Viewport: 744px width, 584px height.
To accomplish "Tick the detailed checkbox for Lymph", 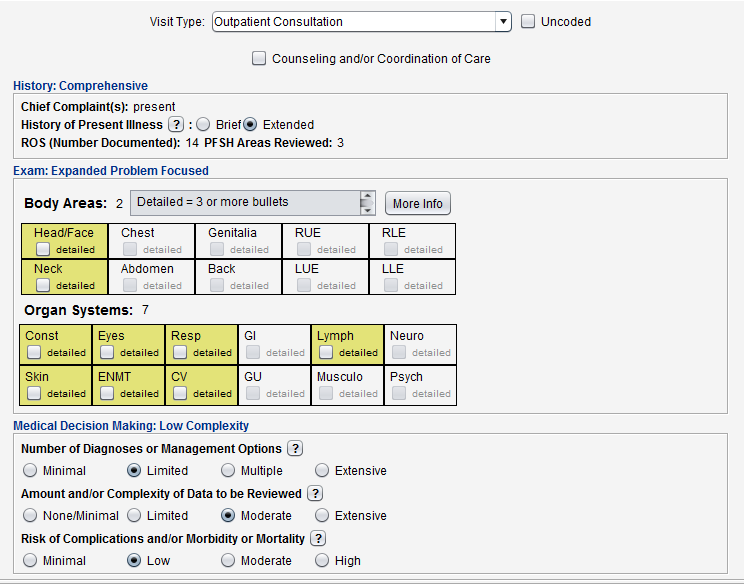I will tap(326, 352).
